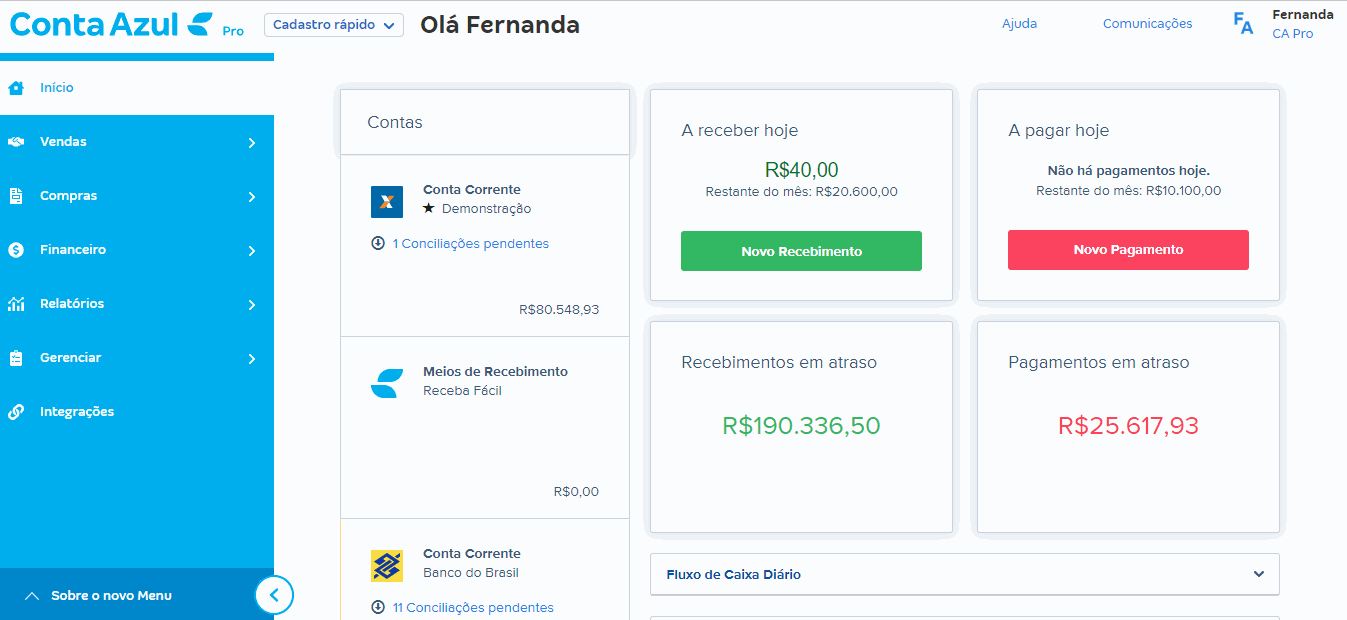Viewport: 1347px width, 620px height.
Task: Open the Cadastro rápido dropdown
Action: [334, 25]
